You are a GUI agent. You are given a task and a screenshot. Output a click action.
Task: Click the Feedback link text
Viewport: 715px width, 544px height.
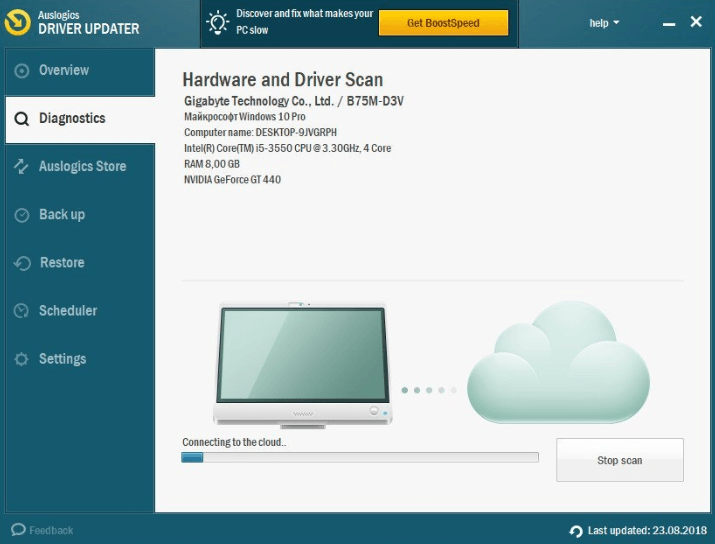coord(51,530)
